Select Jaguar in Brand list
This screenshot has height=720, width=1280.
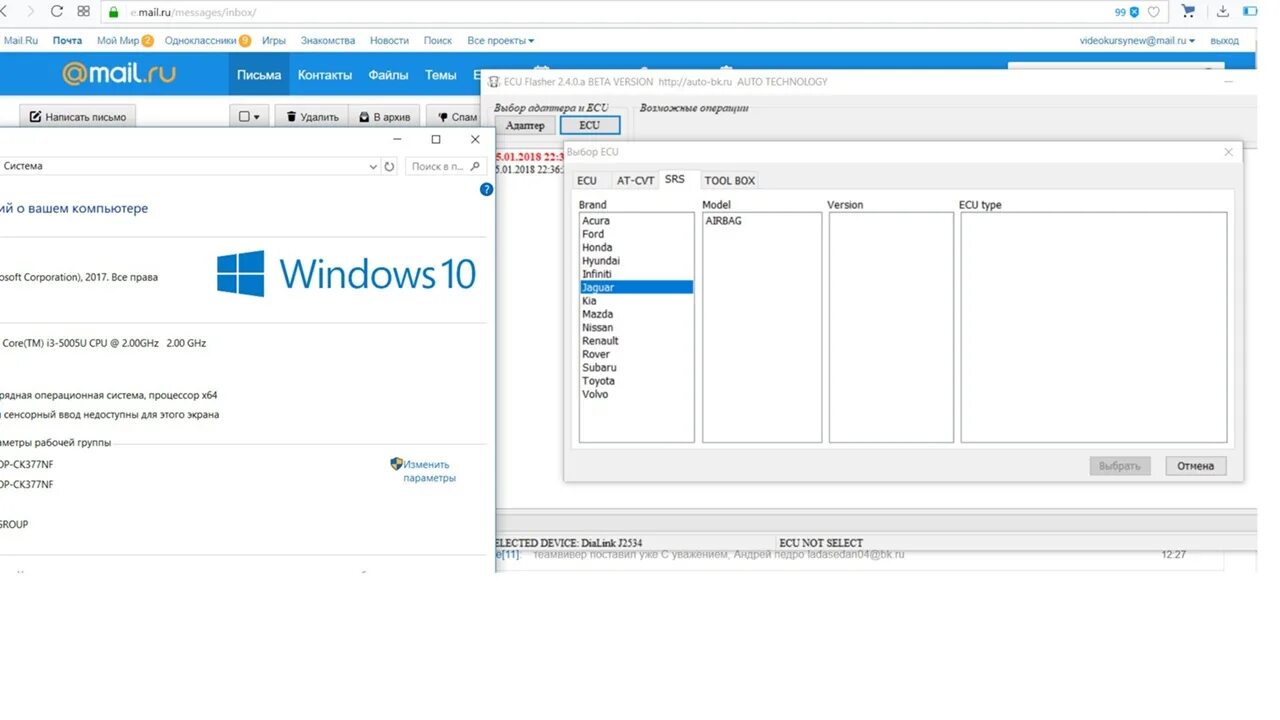click(636, 287)
